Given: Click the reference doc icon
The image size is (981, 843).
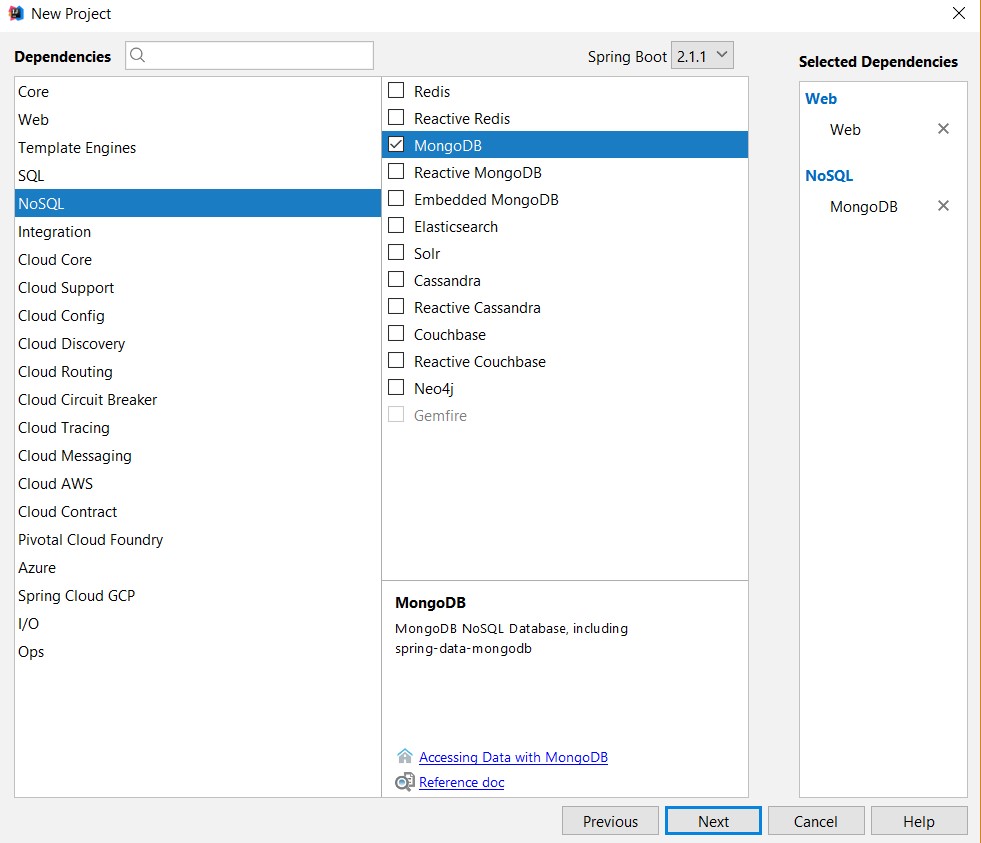Looking at the screenshot, I should pyautogui.click(x=405, y=782).
